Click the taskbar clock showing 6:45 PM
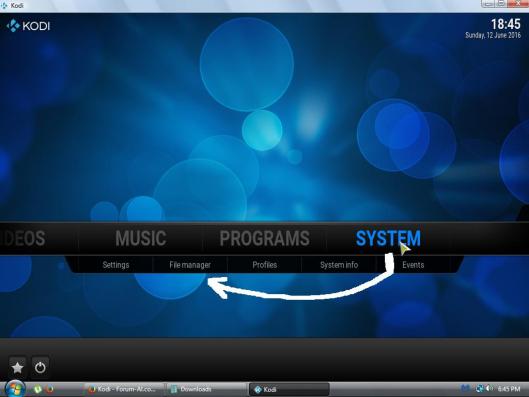Image resolution: width=529 pixels, height=397 pixels. 509,389
